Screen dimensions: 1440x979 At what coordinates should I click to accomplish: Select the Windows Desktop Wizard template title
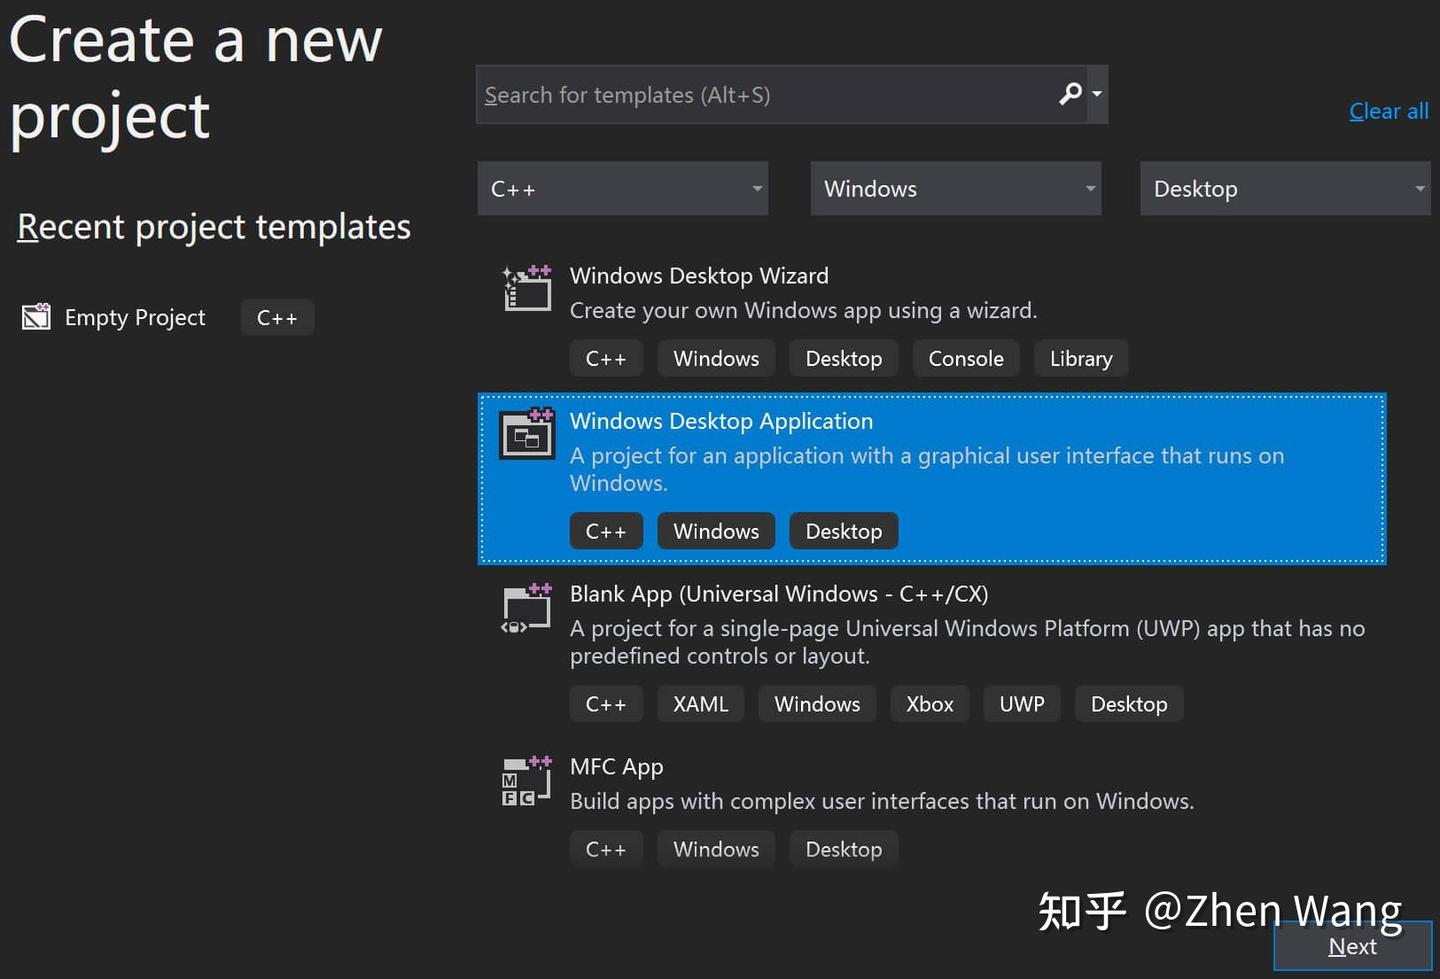point(699,276)
